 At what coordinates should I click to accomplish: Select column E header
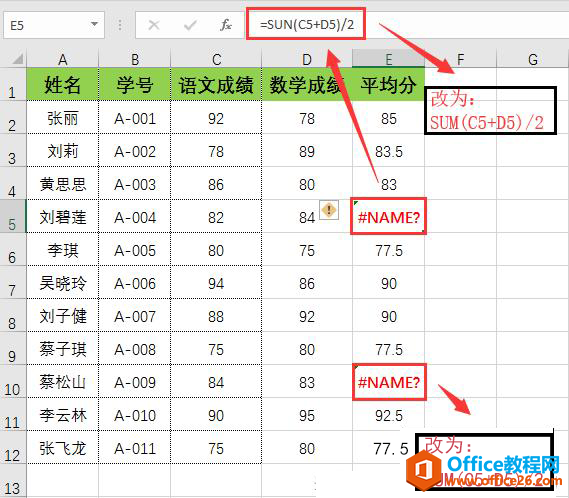pyautogui.click(x=388, y=59)
